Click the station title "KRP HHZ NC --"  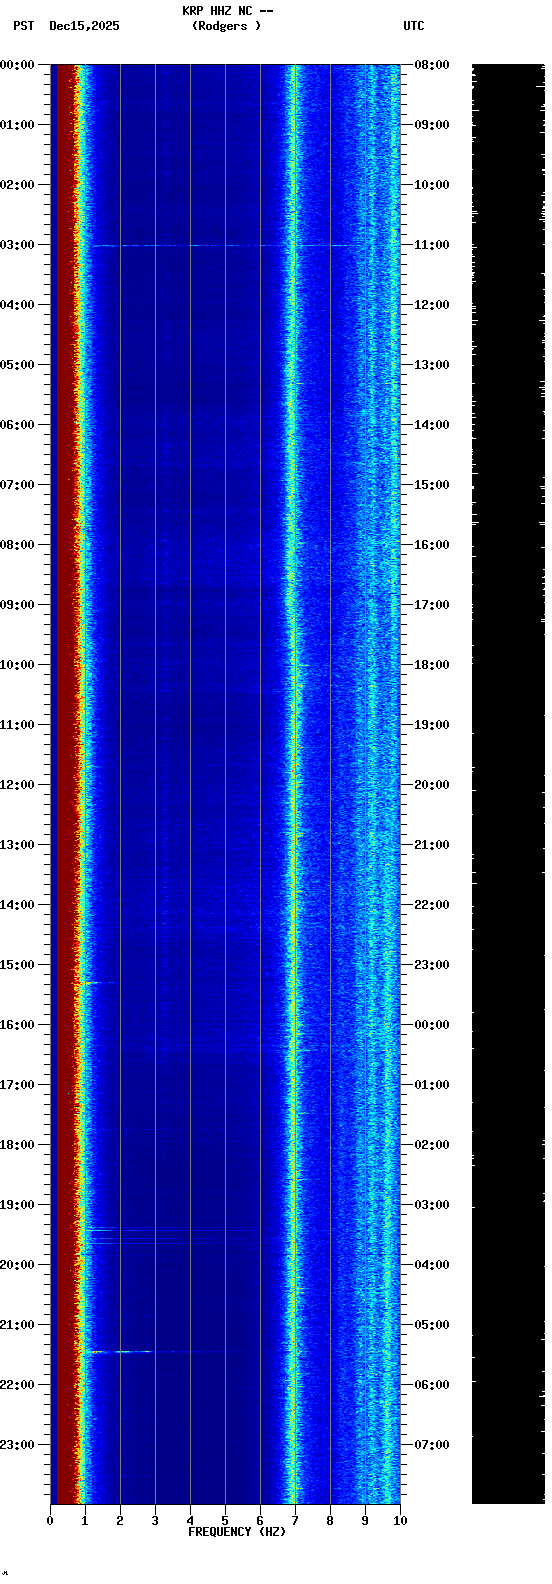point(228,11)
